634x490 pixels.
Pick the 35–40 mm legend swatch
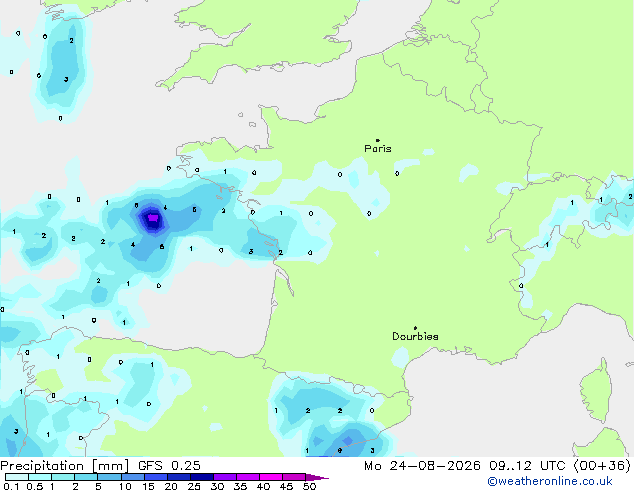[247, 477]
